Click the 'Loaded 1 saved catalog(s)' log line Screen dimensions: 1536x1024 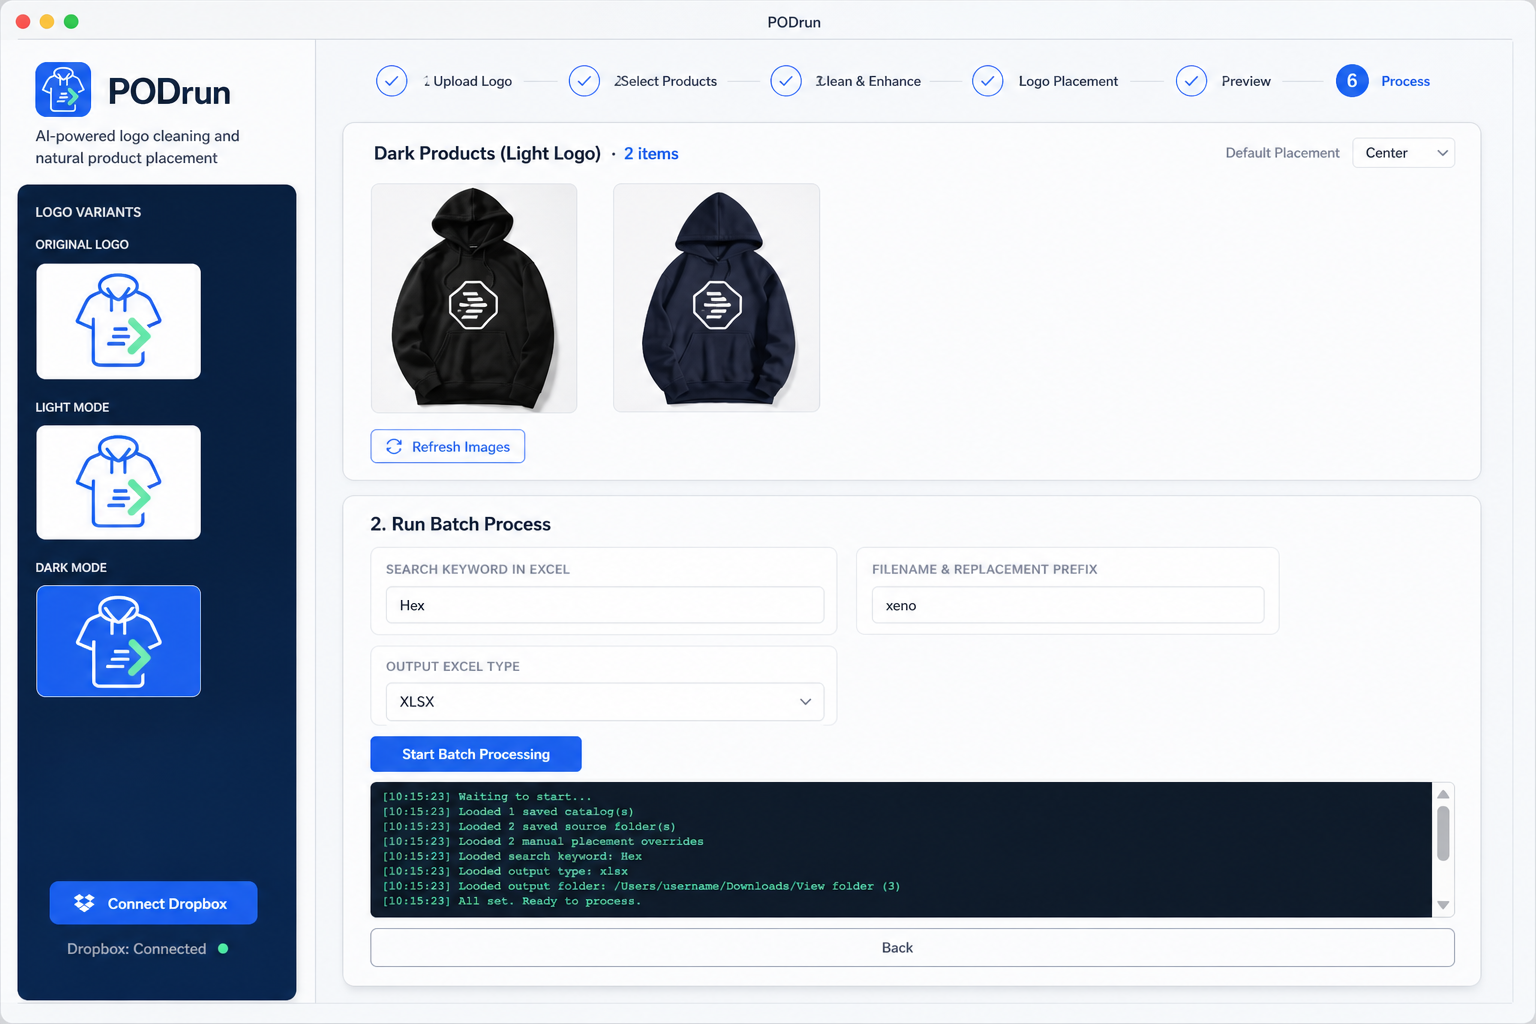click(508, 812)
